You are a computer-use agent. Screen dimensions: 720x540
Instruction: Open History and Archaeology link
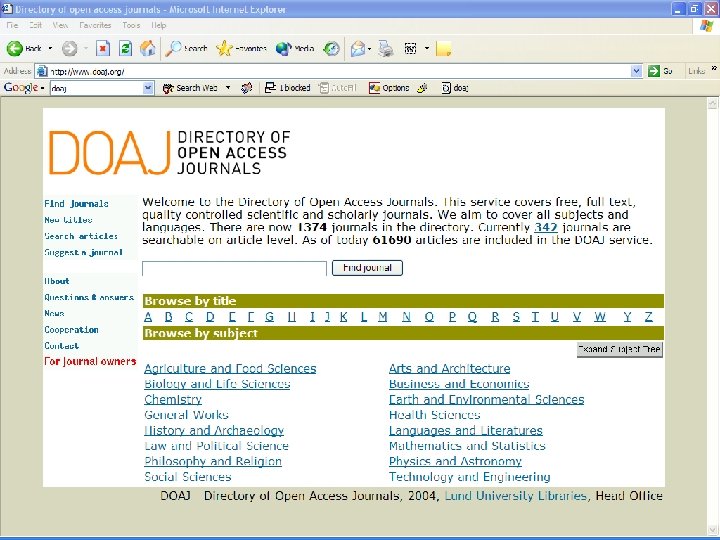coord(214,430)
